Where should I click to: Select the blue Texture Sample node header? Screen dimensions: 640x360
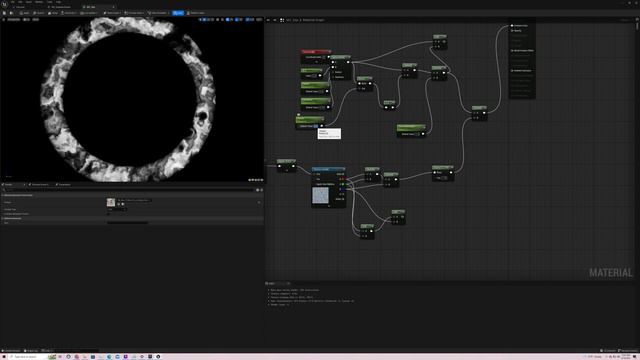click(x=329, y=169)
